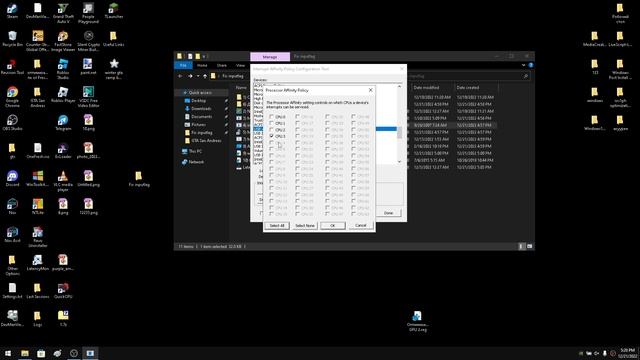The image size is (640, 360).
Task: Click the search magnifier in Explorer
Action: (x=525, y=76)
